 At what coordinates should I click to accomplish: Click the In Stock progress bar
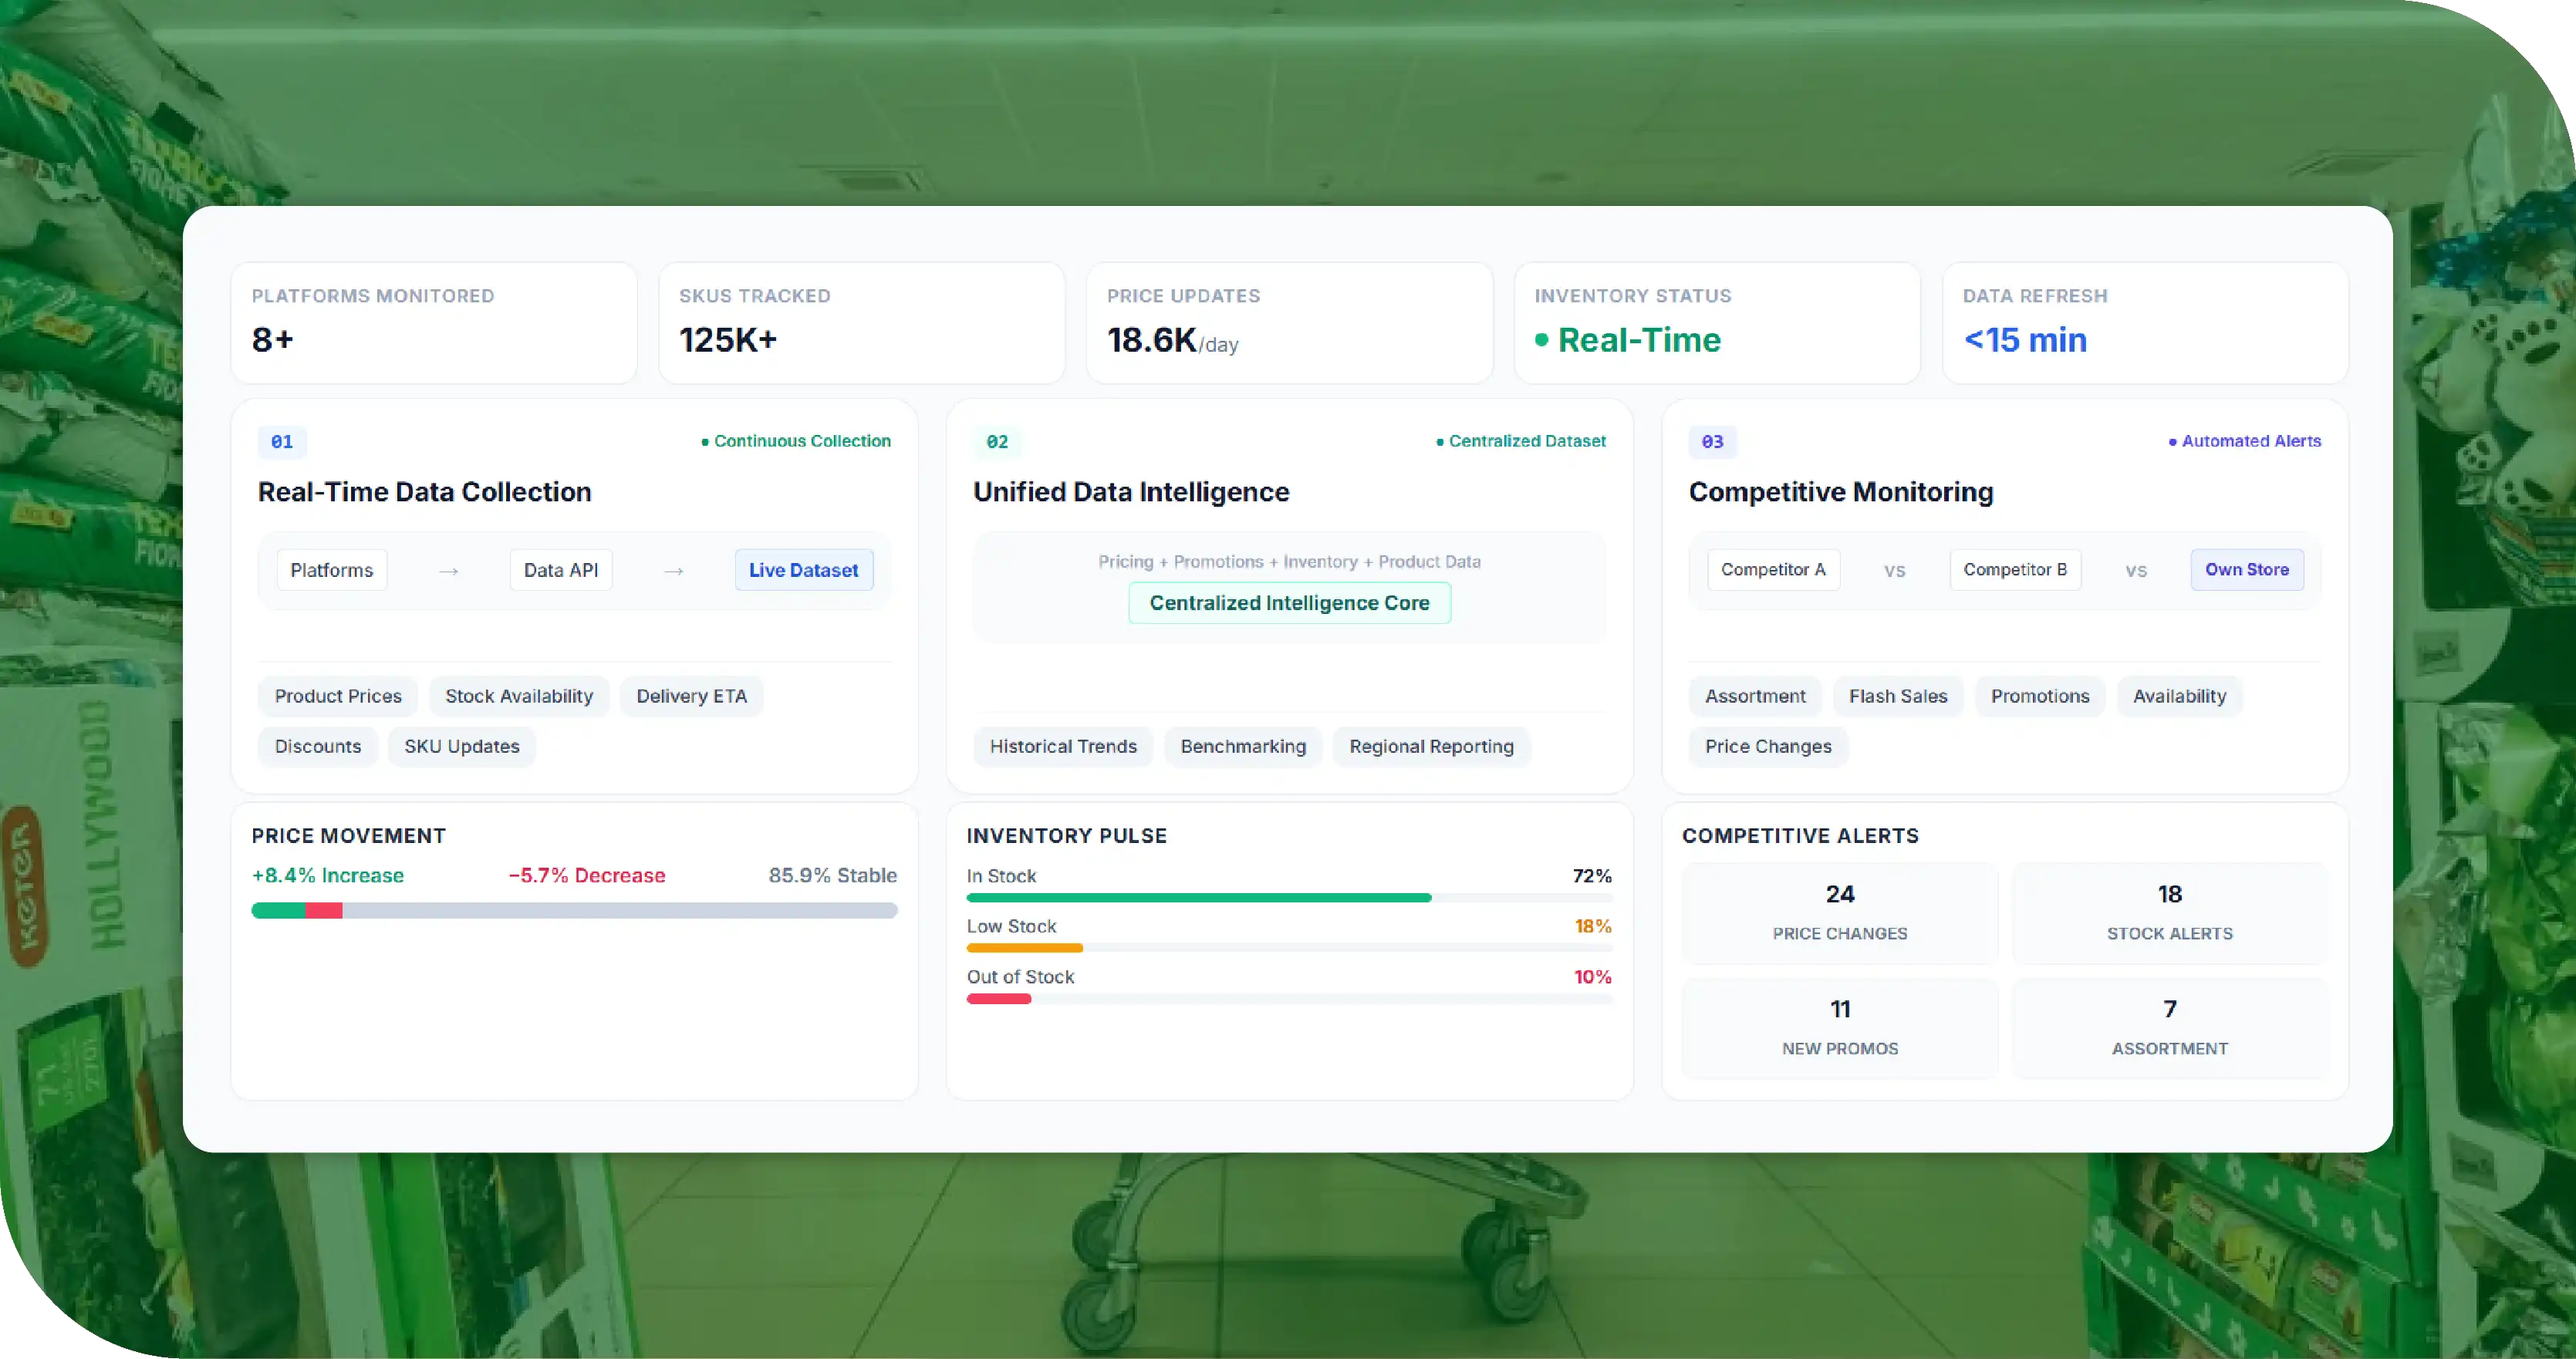[1289, 898]
